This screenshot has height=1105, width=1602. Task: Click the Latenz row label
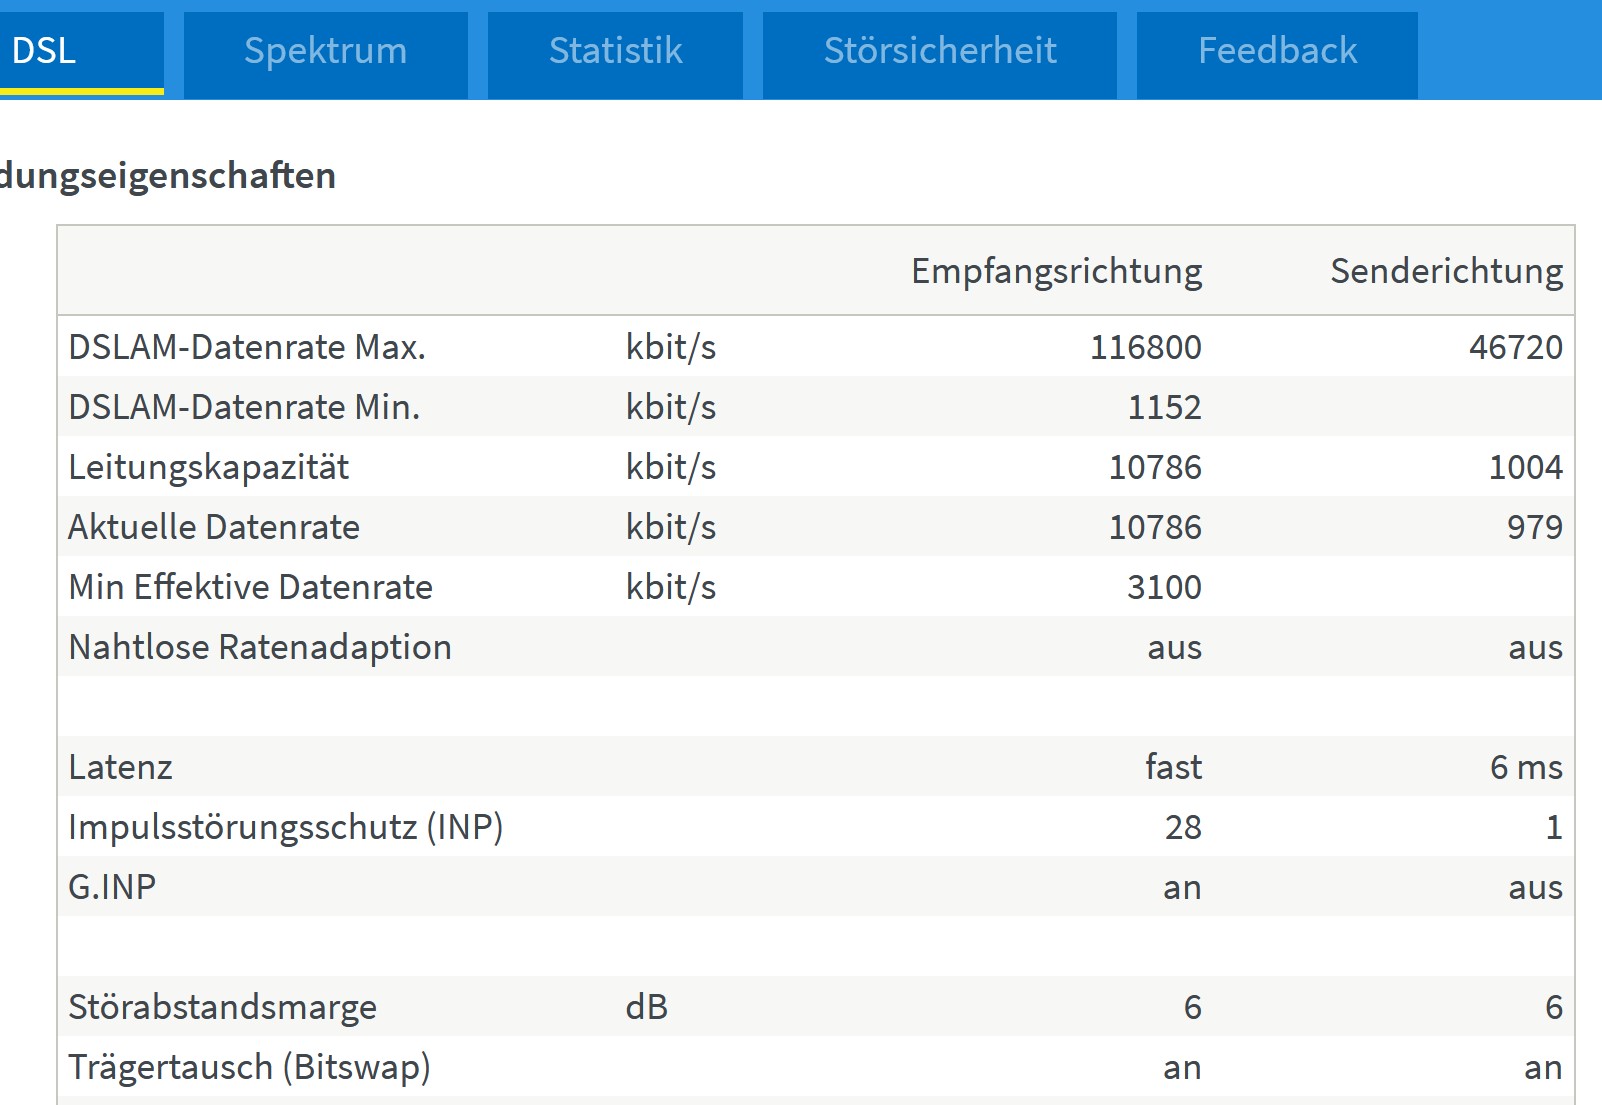point(120,767)
